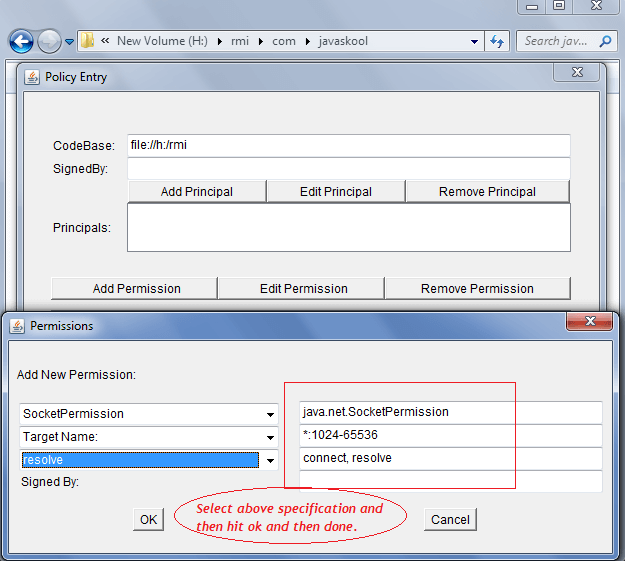
Task: Expand the SocketPermission dropdown
Action: pyautogui.click(x=270, y=414)
